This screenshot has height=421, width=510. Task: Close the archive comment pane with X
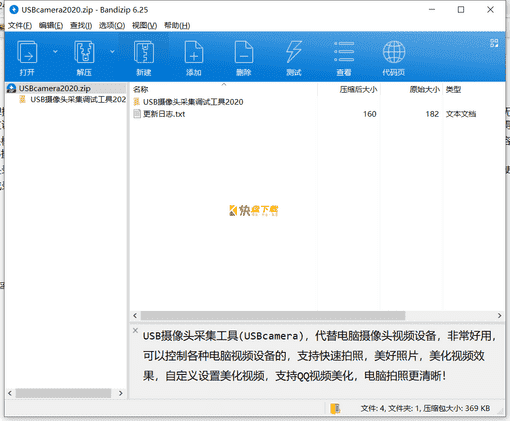135,330
